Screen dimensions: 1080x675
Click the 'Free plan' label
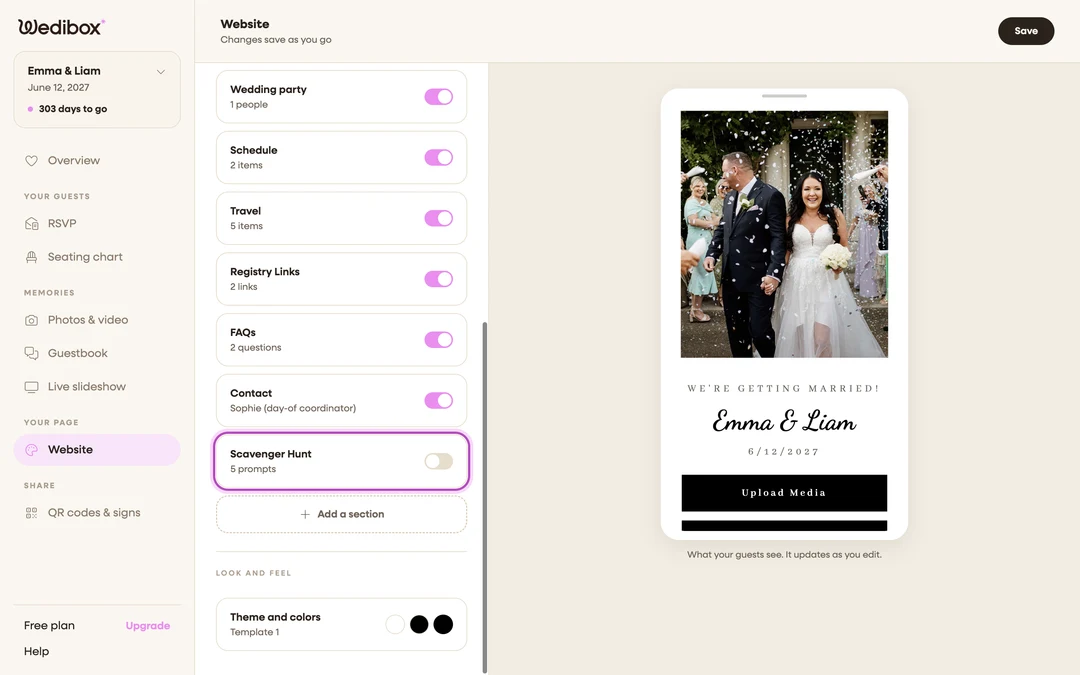point(49,625)
